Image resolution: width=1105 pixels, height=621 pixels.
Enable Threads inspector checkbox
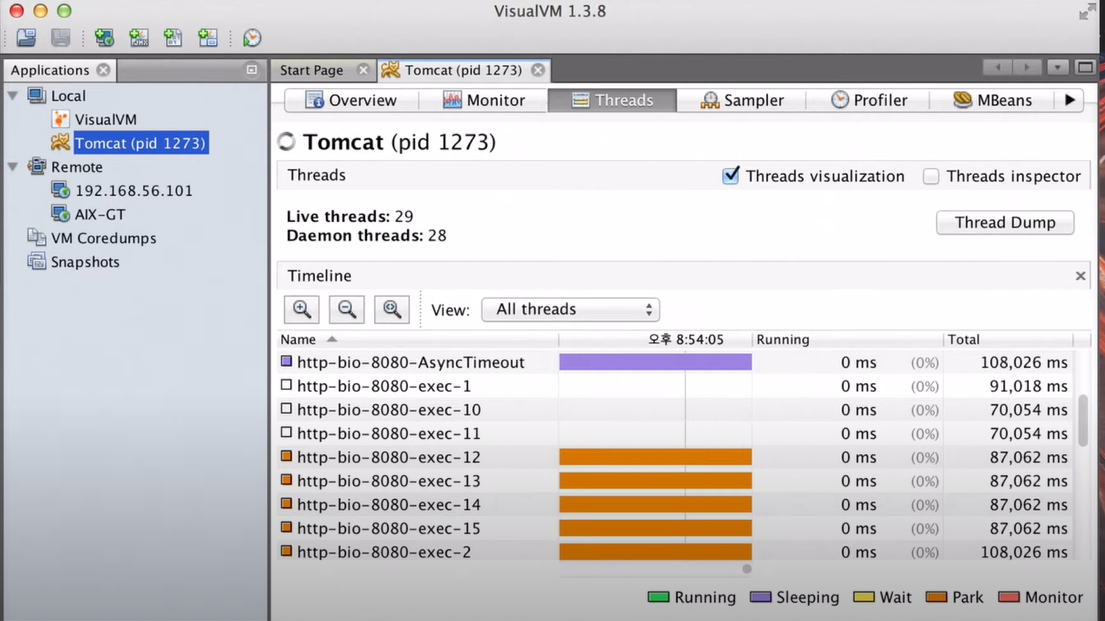(931, 176)
